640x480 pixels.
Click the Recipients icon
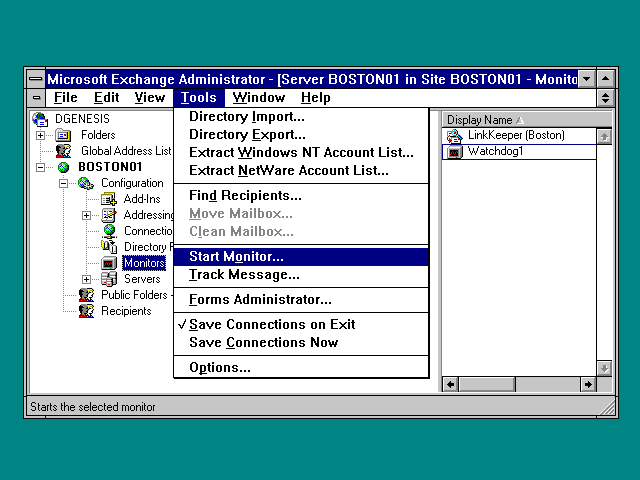(x=86, y=311)
